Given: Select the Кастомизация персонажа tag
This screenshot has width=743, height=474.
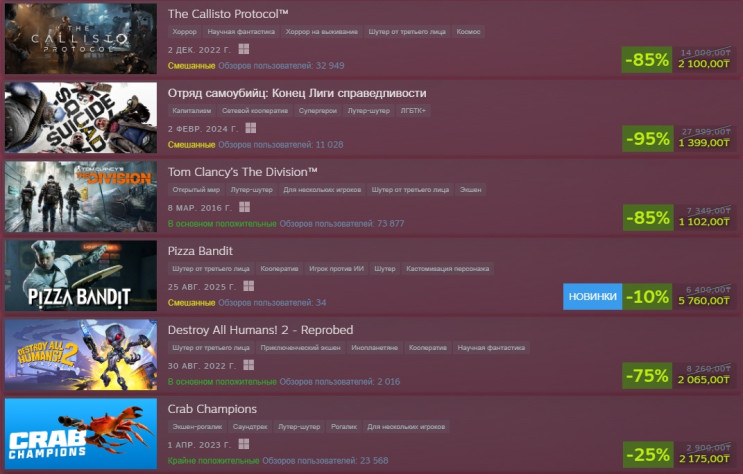Looking at the screenshot, I should coord(448,268).
